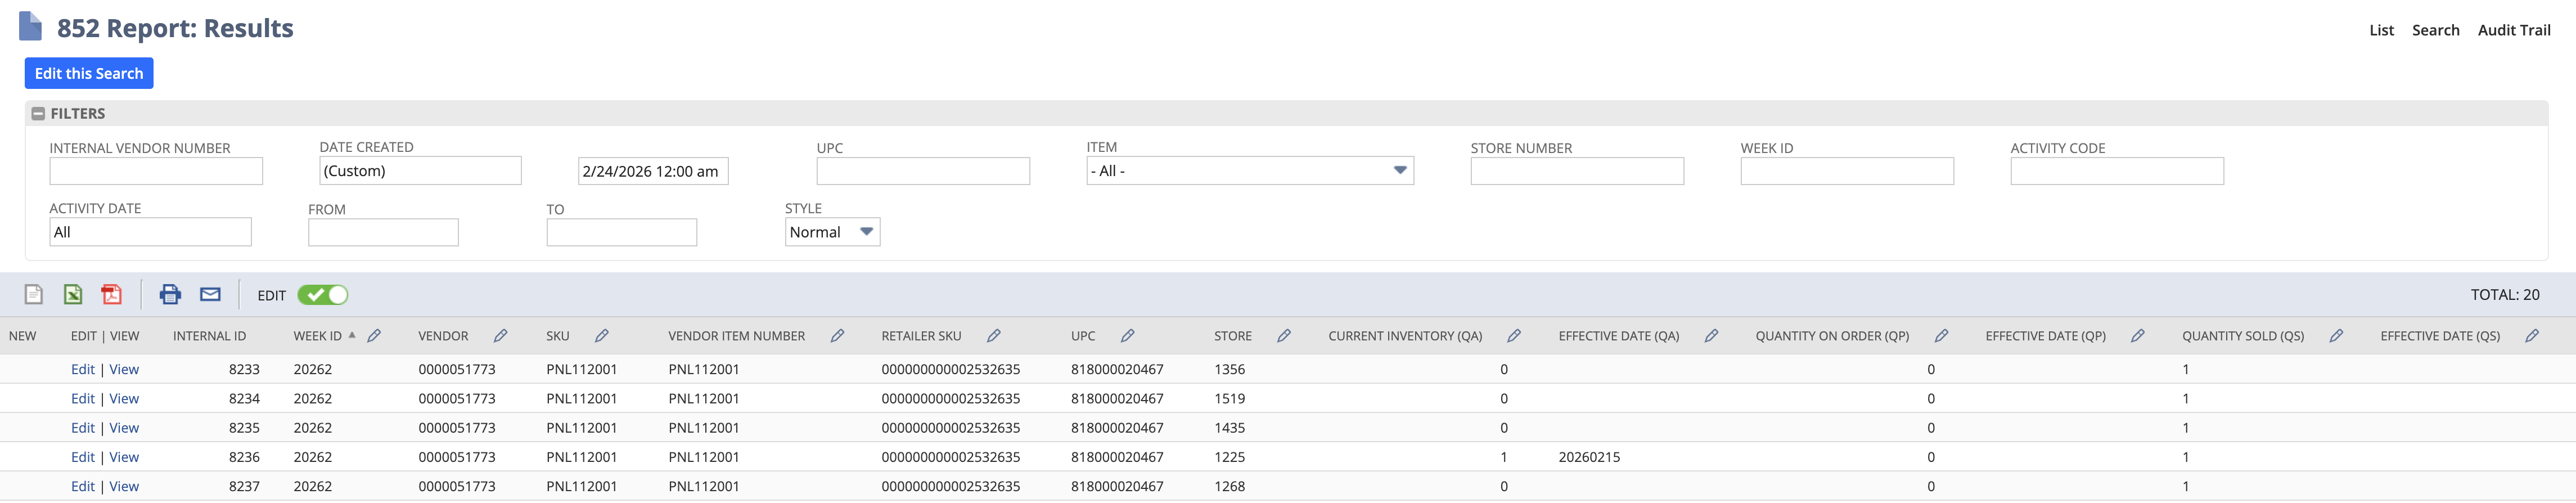Image resolution: width=2576 pixels, height=503 pixels.
Task: Open the Date Created (Custom) selector
Action: 420,171
